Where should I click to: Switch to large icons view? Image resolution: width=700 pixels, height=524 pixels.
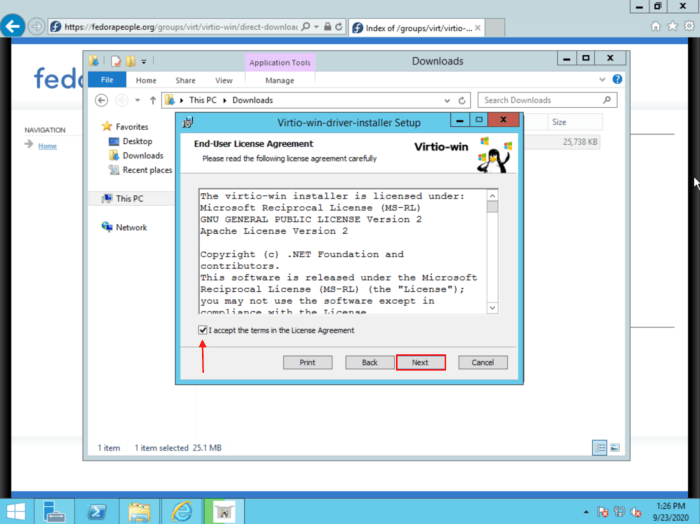point(615,447)
